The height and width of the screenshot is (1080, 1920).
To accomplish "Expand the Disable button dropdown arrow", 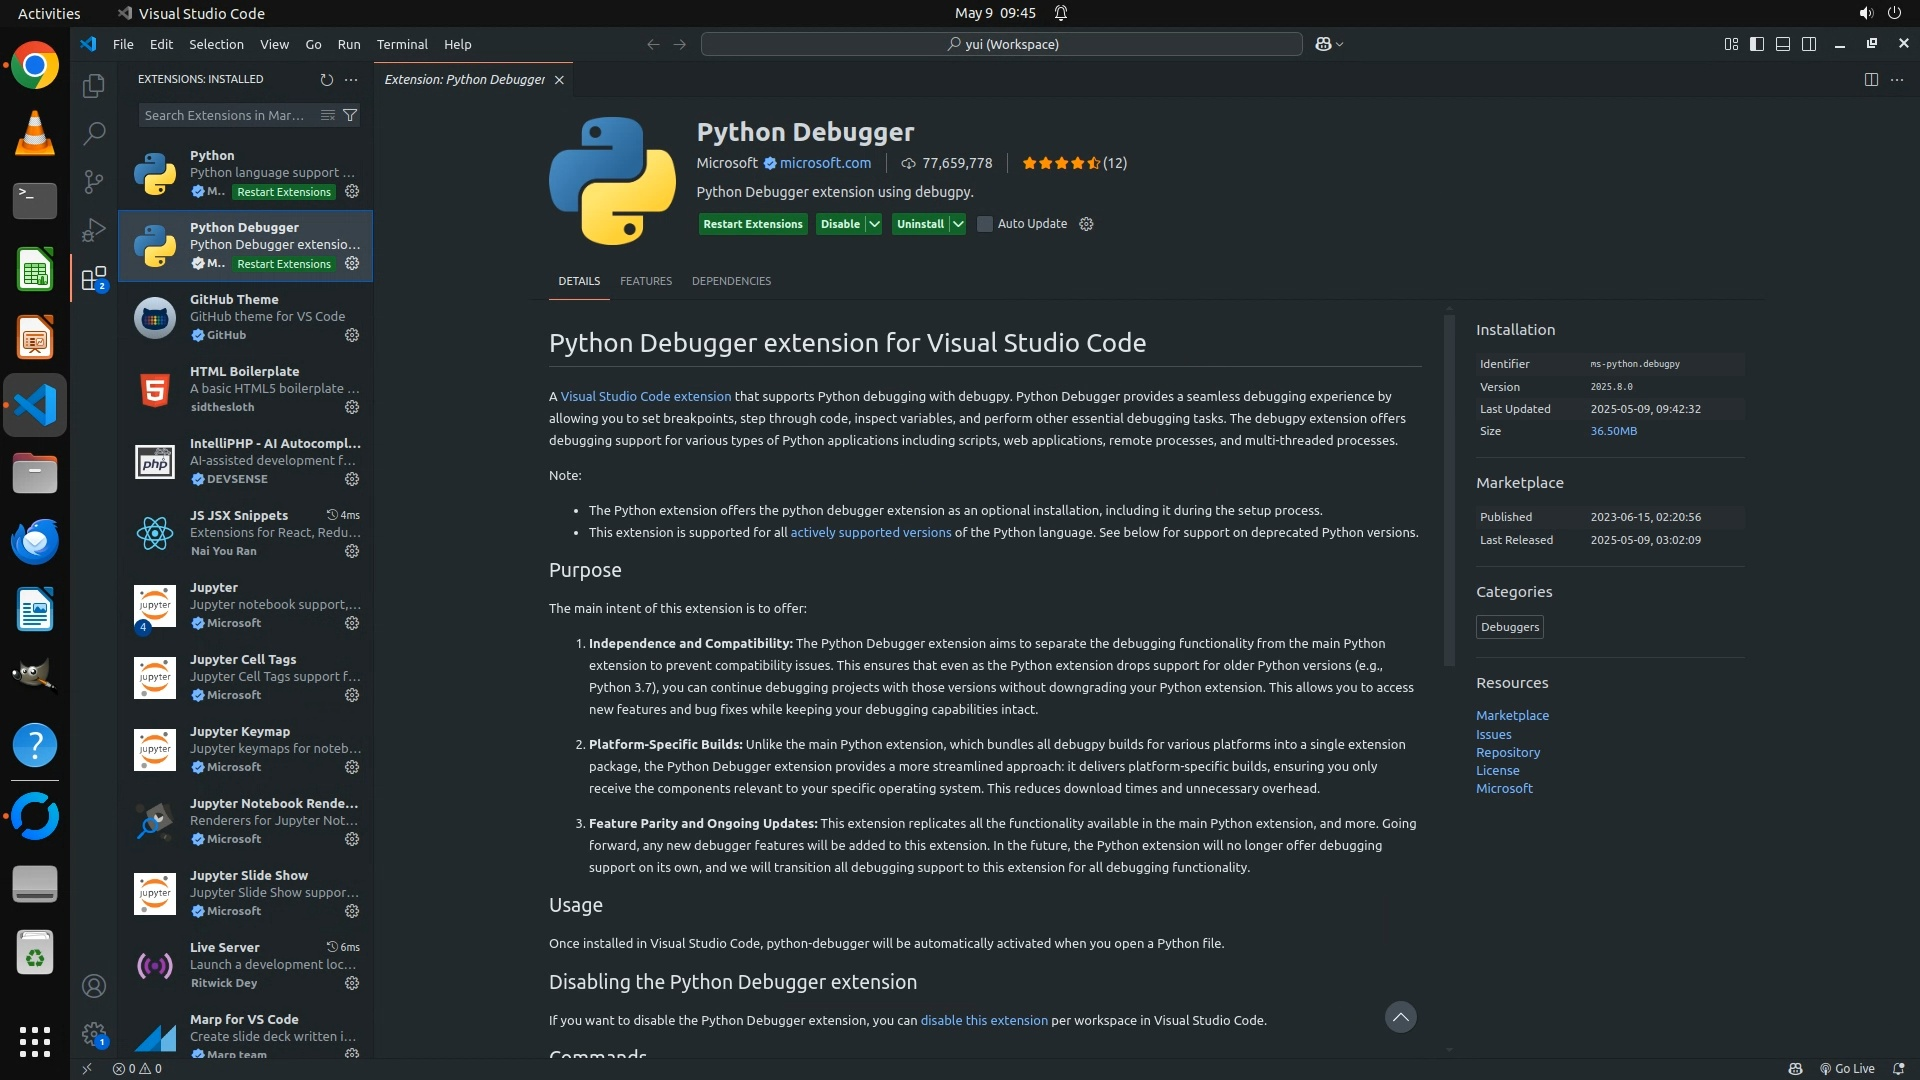I will coord(874,224).
